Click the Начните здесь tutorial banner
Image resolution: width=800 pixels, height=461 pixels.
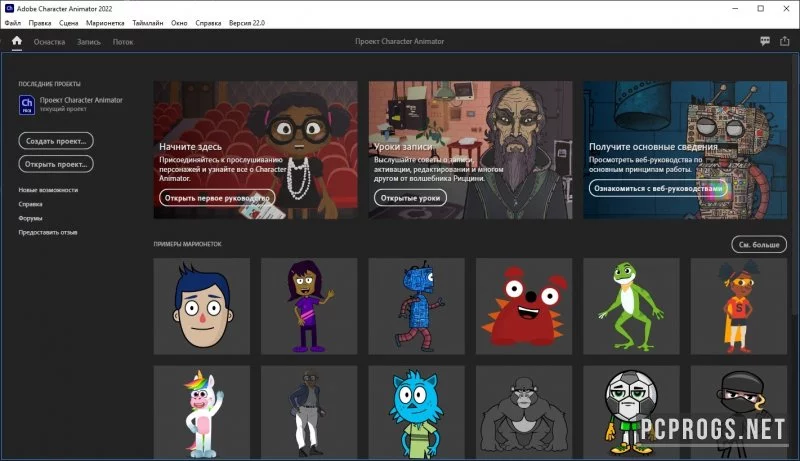coord(256,150)
